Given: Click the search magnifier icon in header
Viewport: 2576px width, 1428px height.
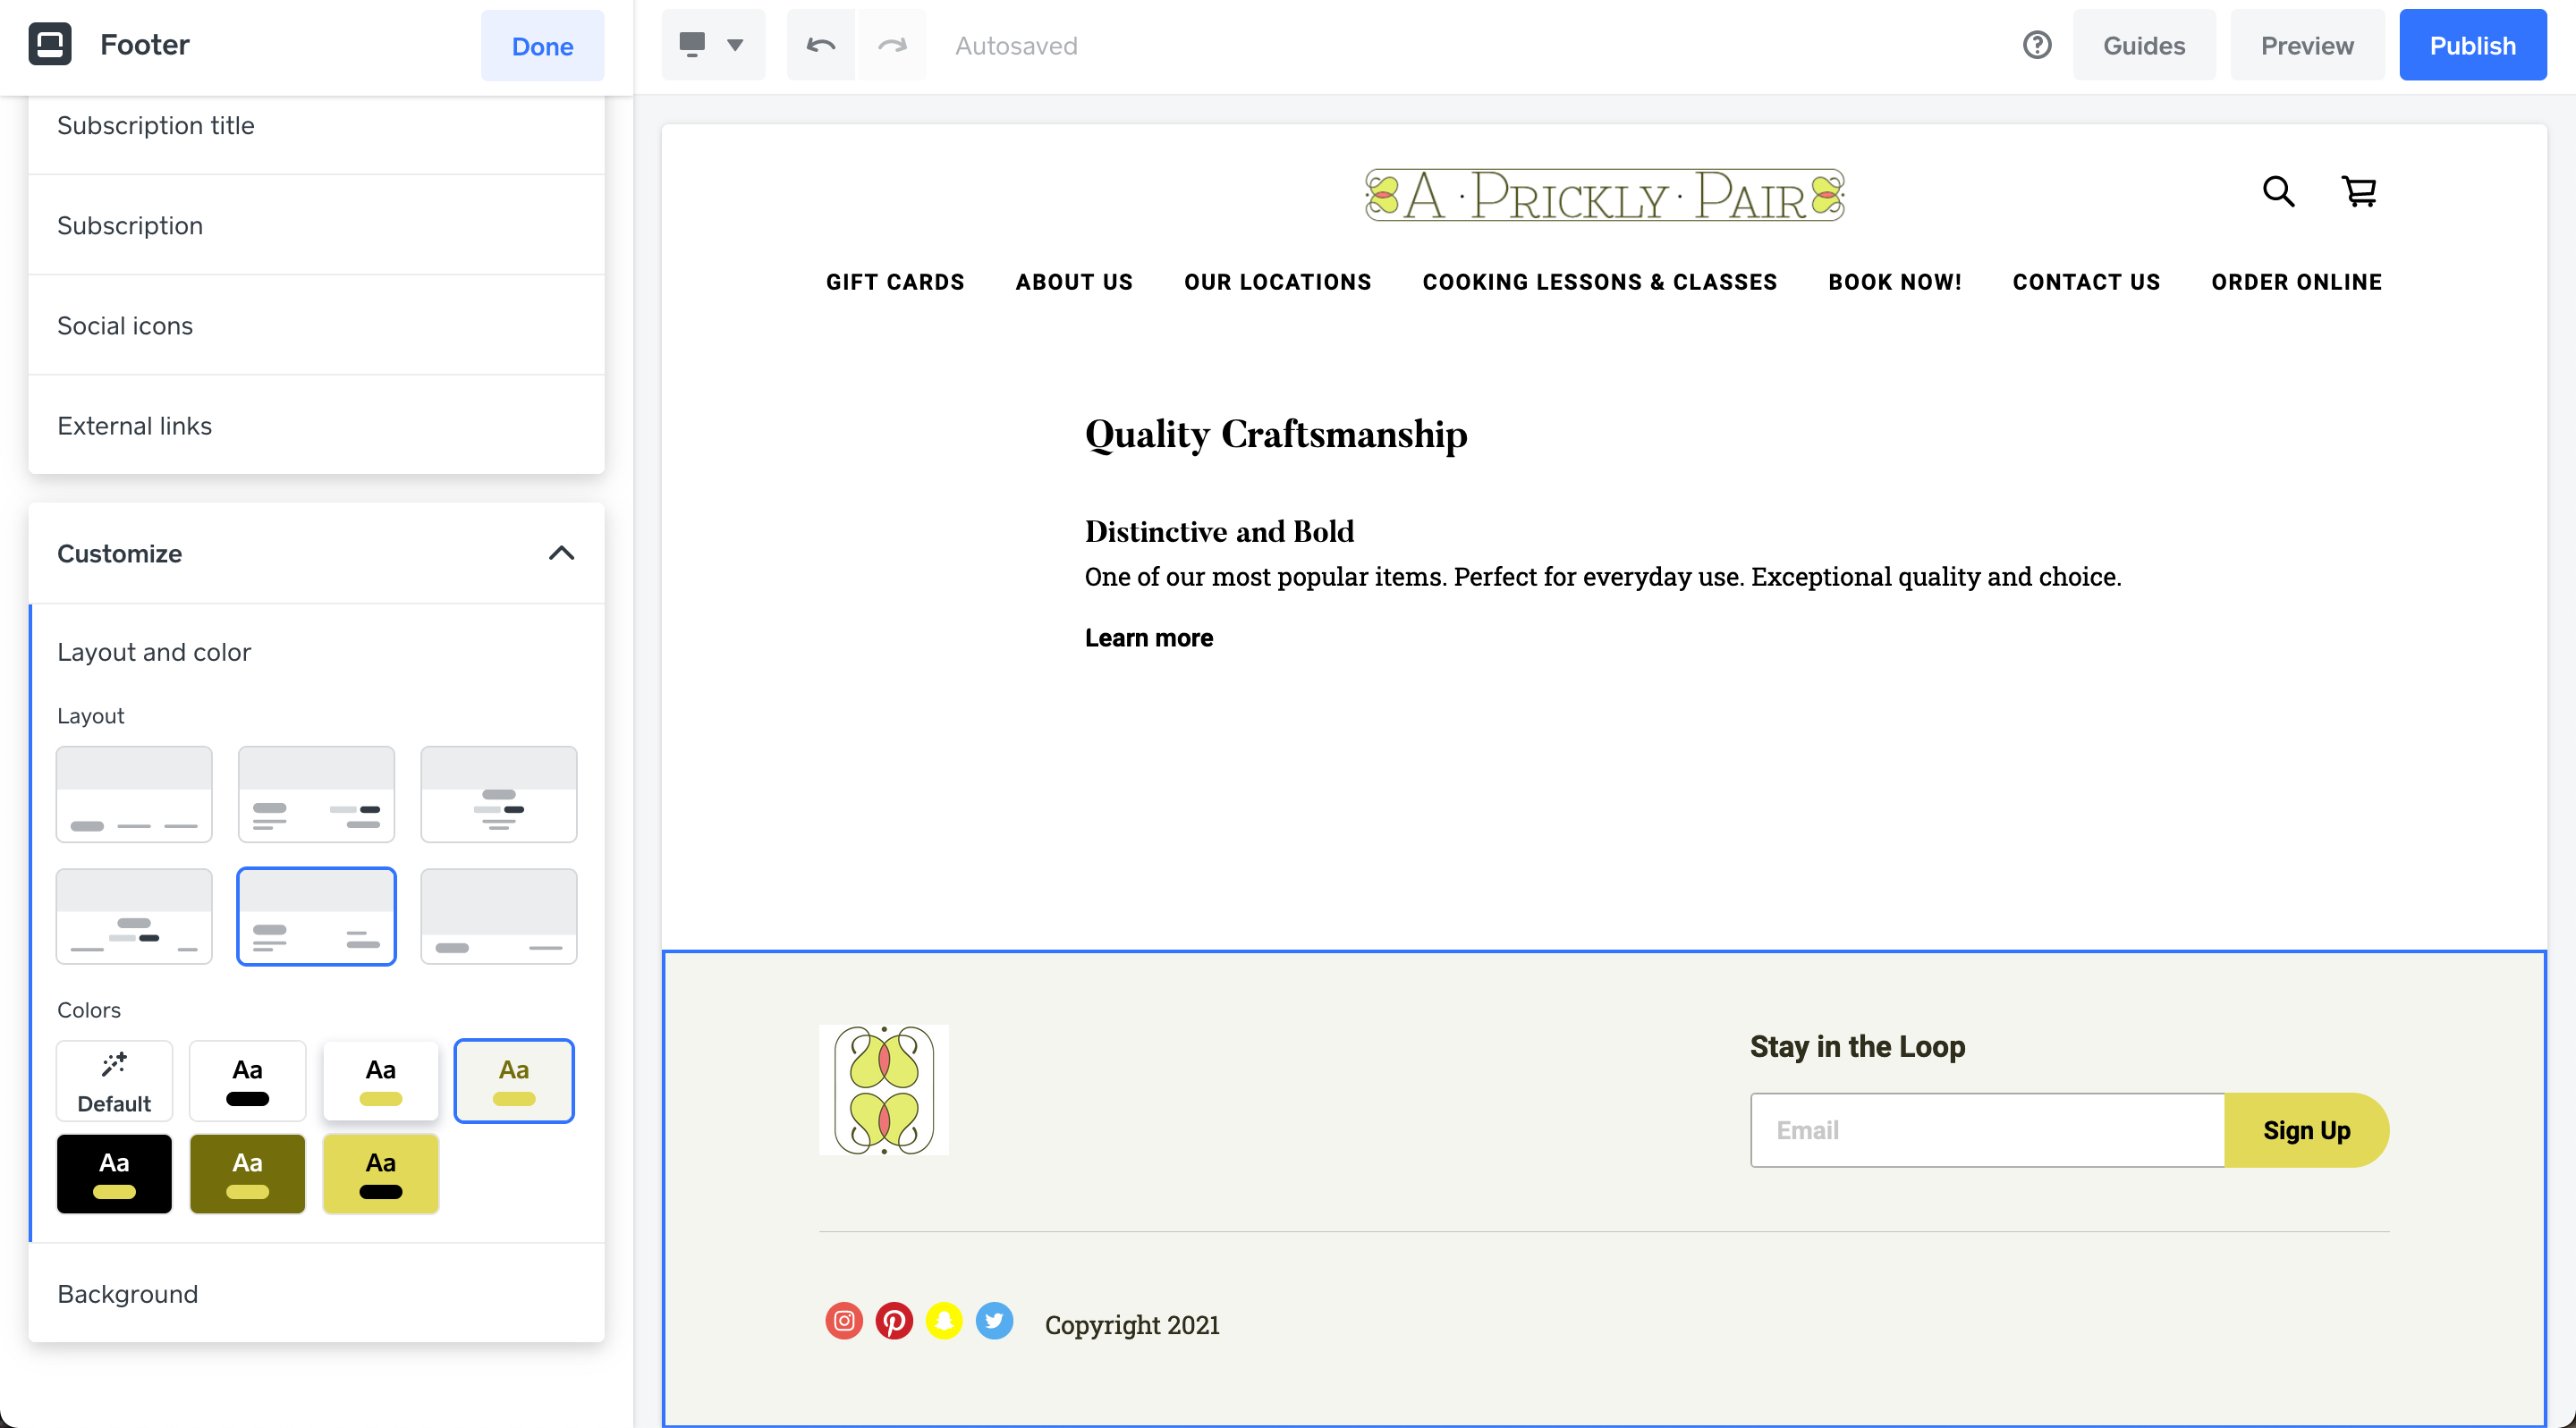Looking at the screenshot, I should pyautogui.click(x=2278, y=191).
